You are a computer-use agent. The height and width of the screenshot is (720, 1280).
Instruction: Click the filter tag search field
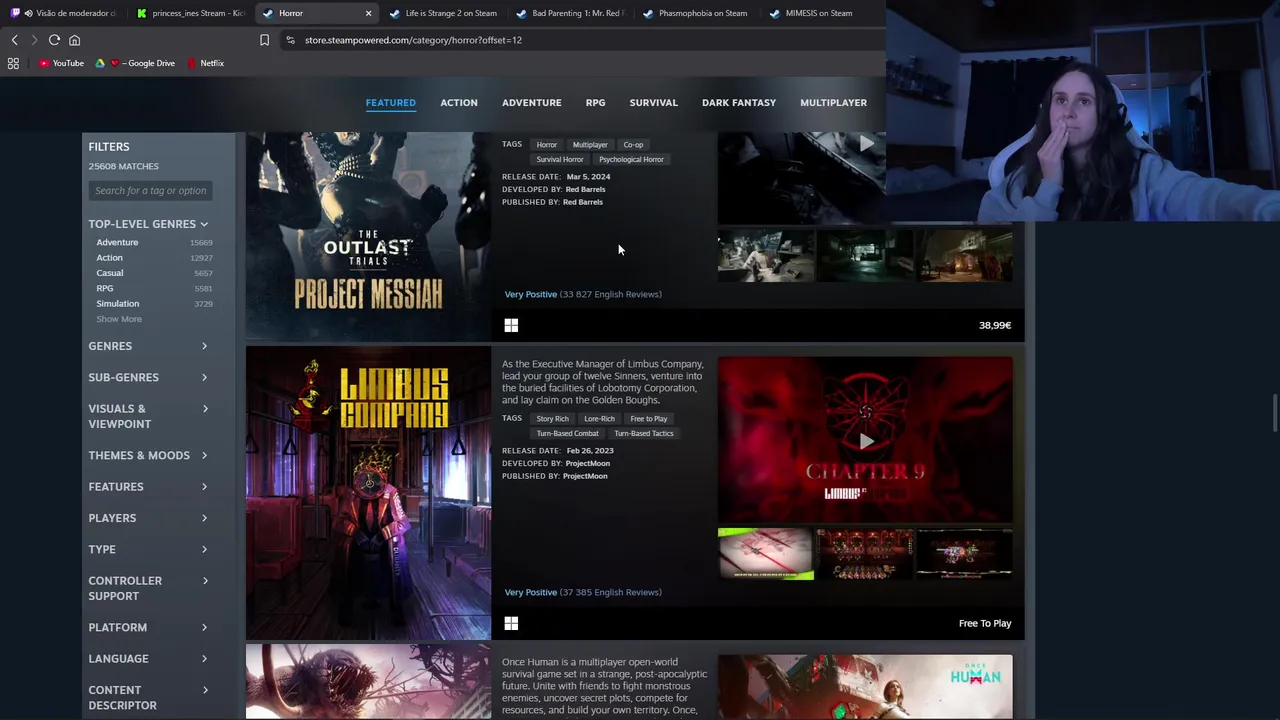coord(150,190)
